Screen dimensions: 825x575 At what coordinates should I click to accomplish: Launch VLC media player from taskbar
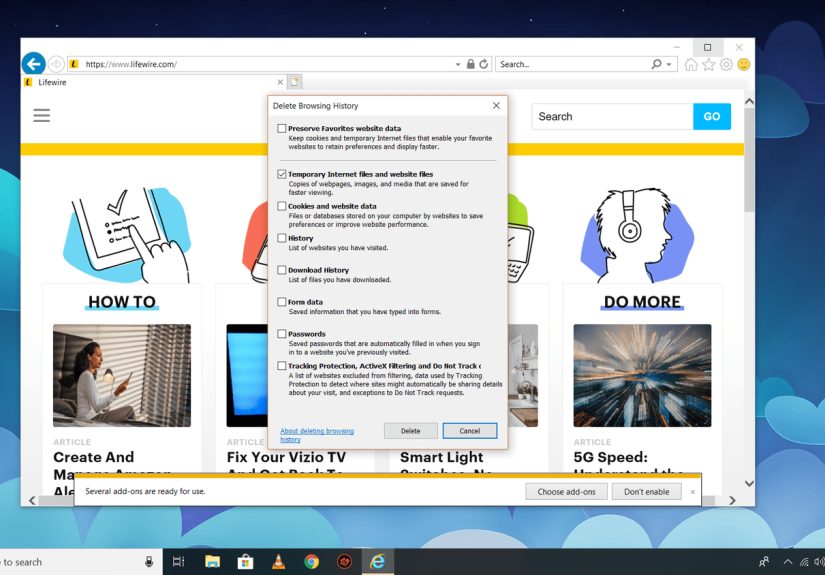(x=278, y=562)
